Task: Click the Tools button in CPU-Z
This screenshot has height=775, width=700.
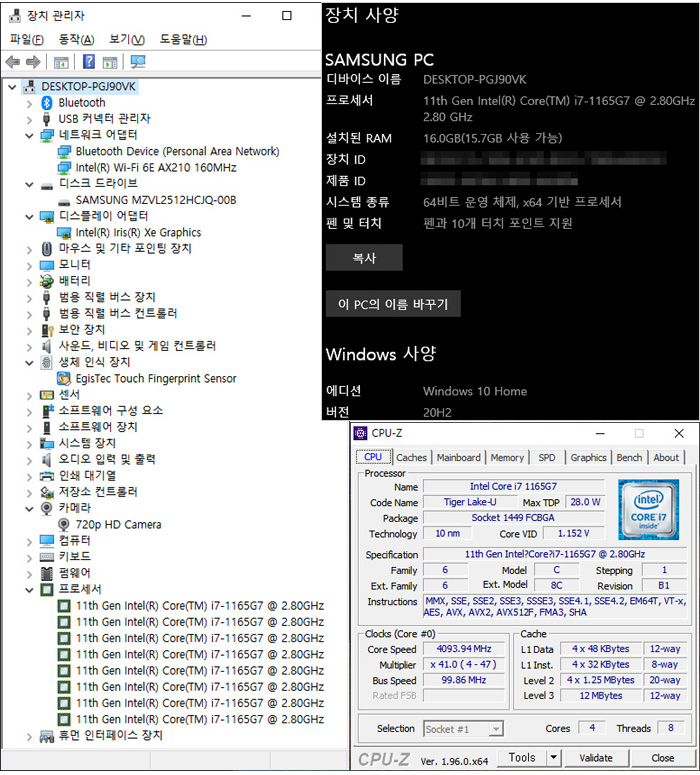Action: [522, 757]
